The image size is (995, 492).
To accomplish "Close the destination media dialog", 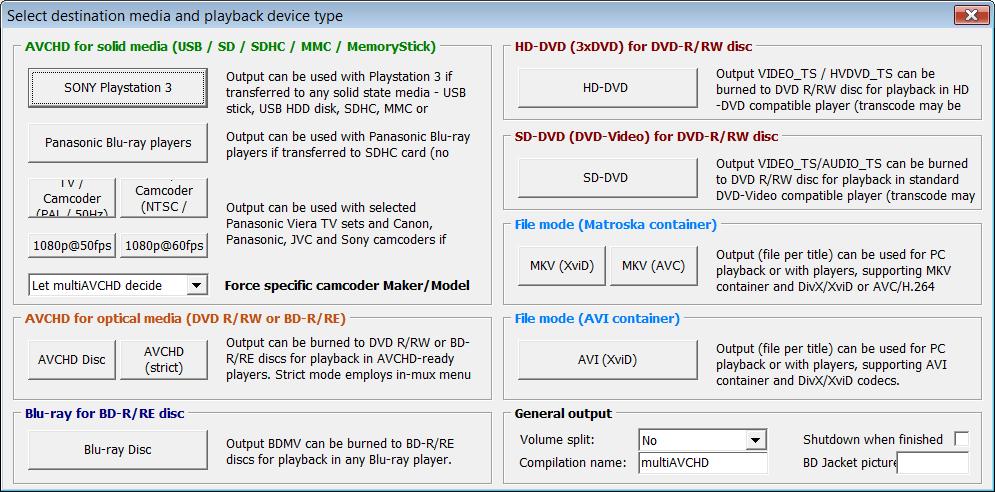I will (971, 15).
